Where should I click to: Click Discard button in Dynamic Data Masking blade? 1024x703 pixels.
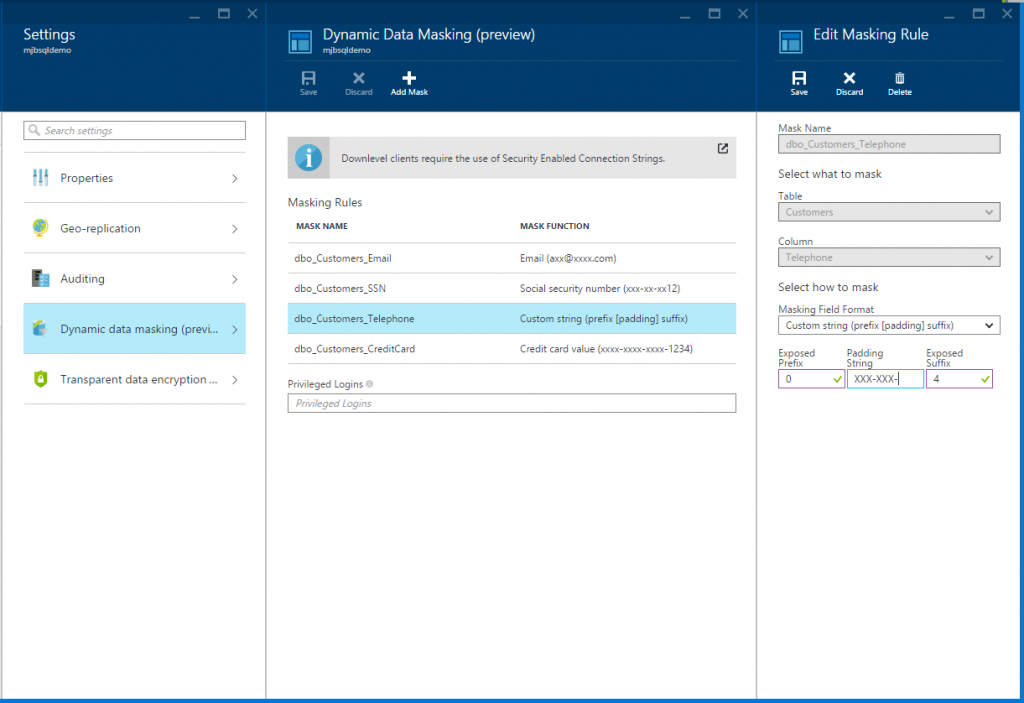(x=358, y=82)
